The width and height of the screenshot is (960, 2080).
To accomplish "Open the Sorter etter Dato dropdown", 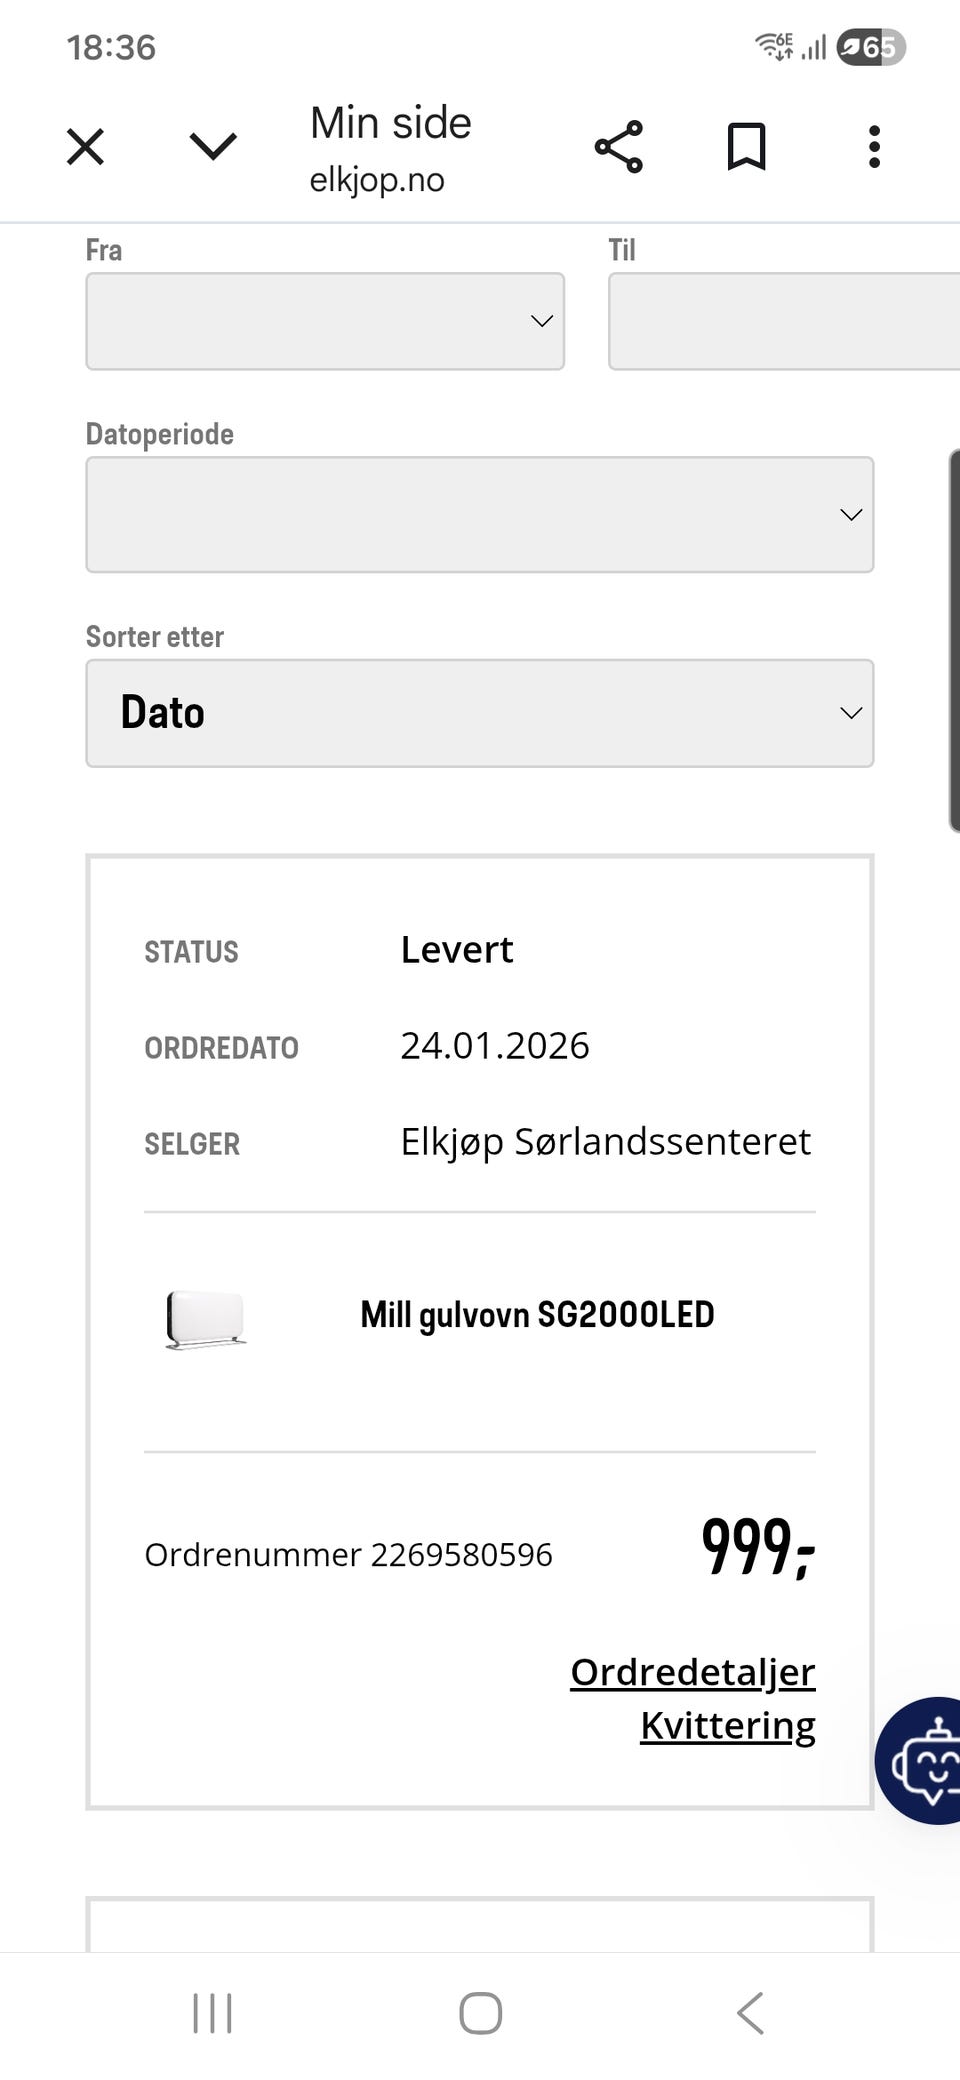I will click(x=480, y=713).
